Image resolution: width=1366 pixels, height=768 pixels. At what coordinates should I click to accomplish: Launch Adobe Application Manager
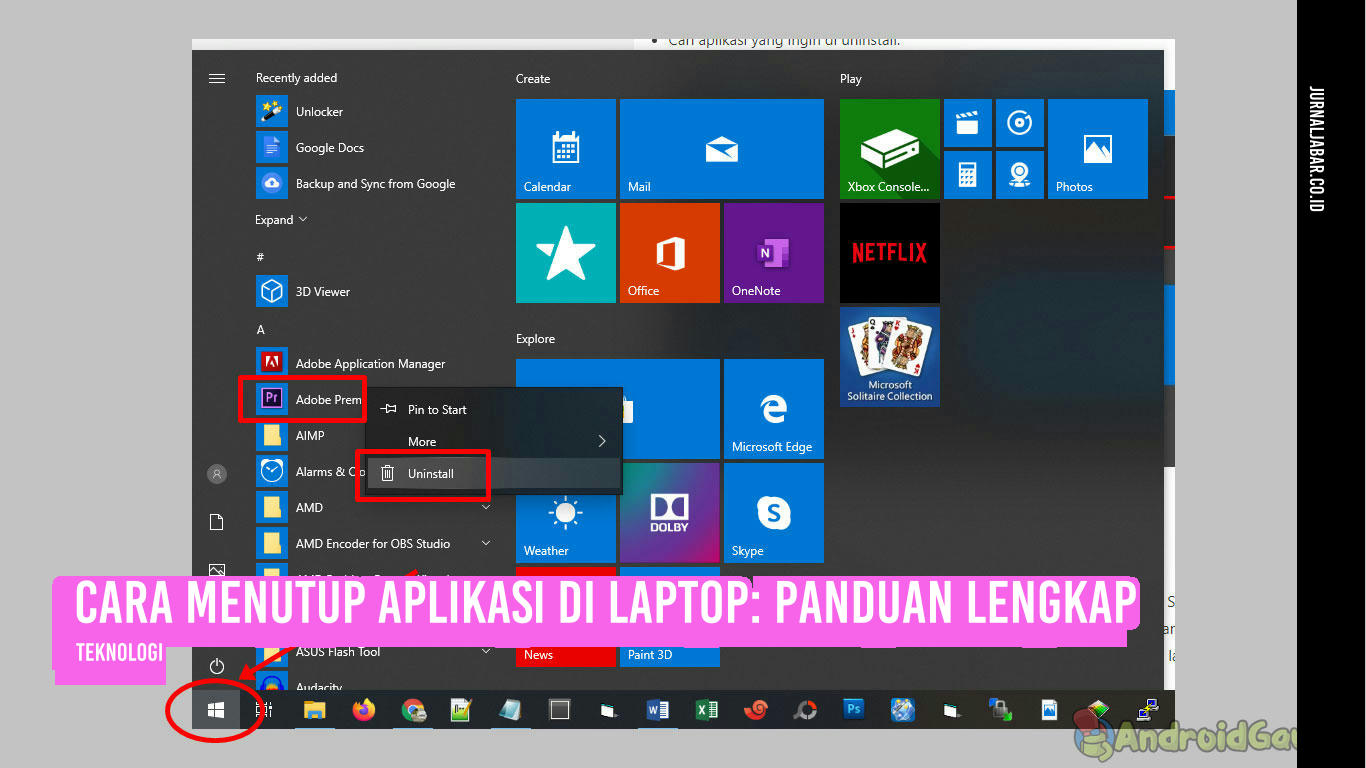coord(351,364)
